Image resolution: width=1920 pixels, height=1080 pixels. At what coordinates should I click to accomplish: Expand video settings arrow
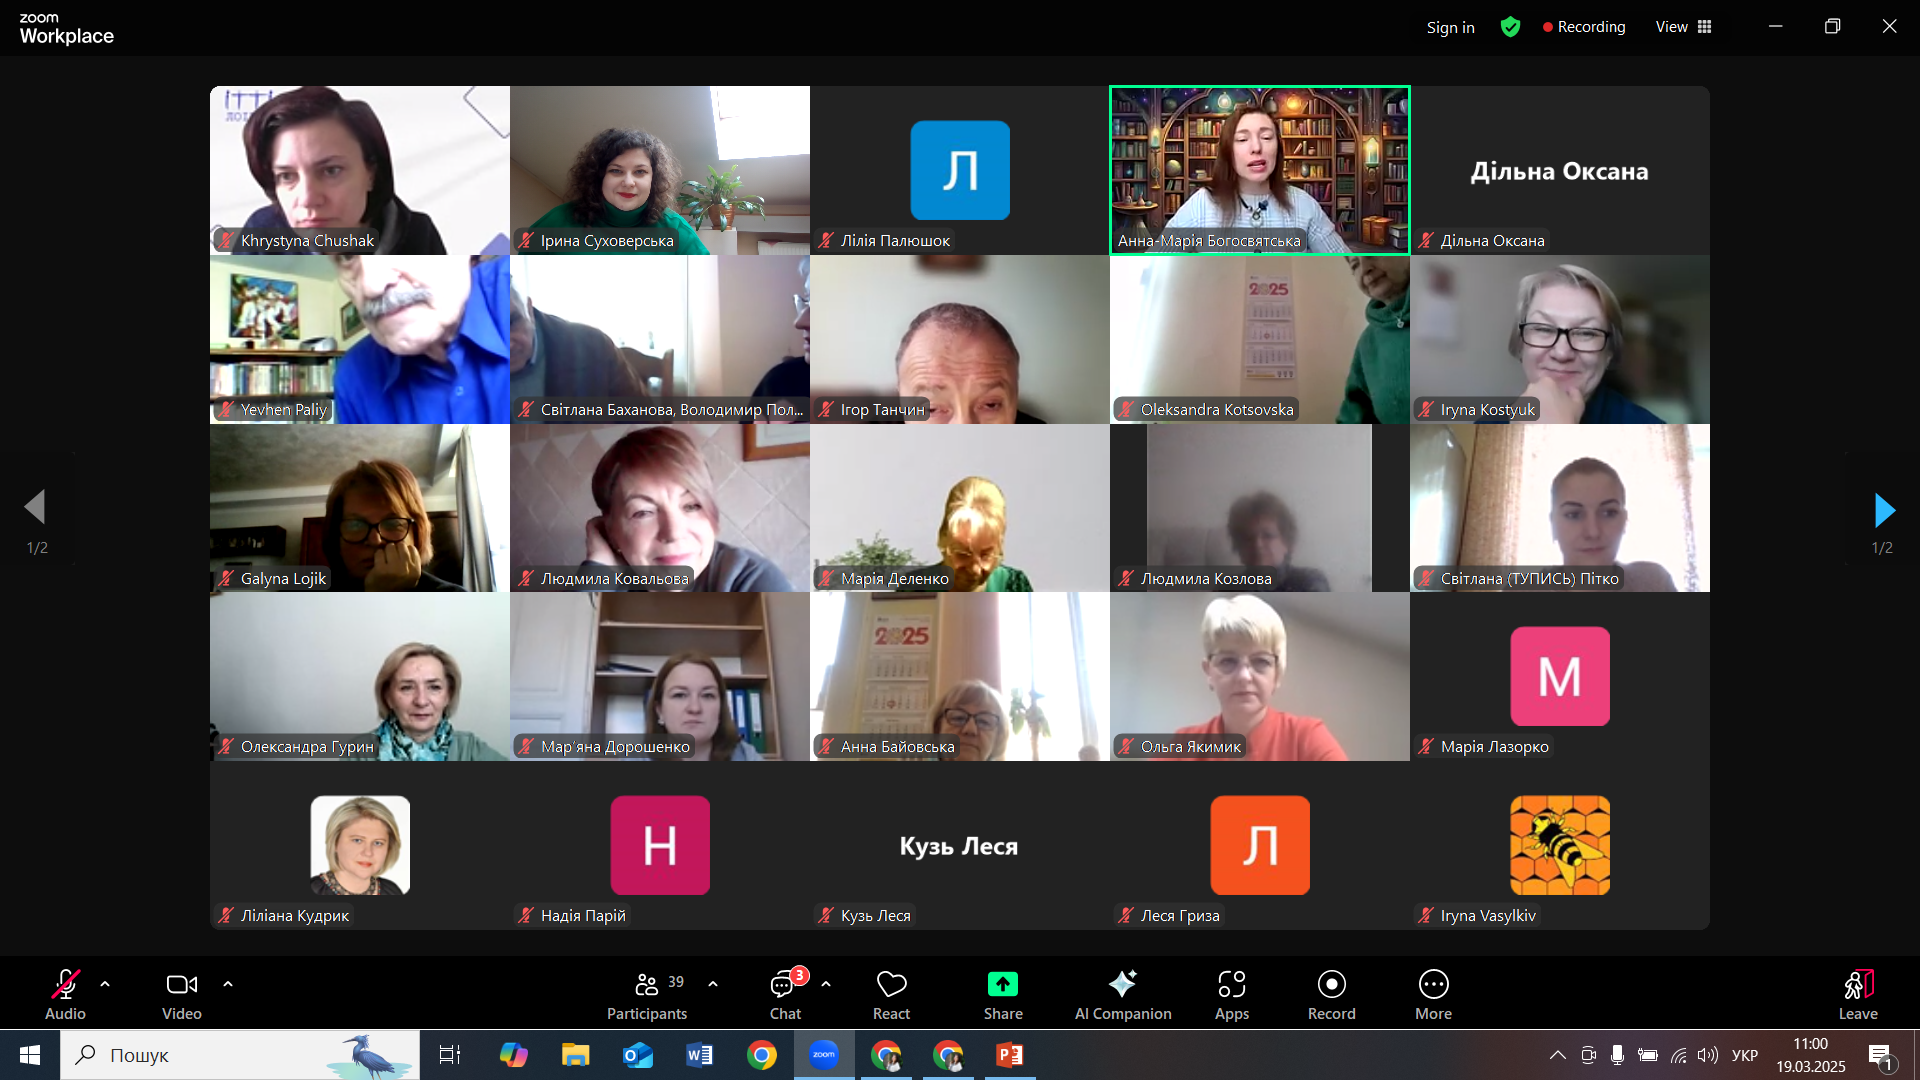(x=228, y=984)
